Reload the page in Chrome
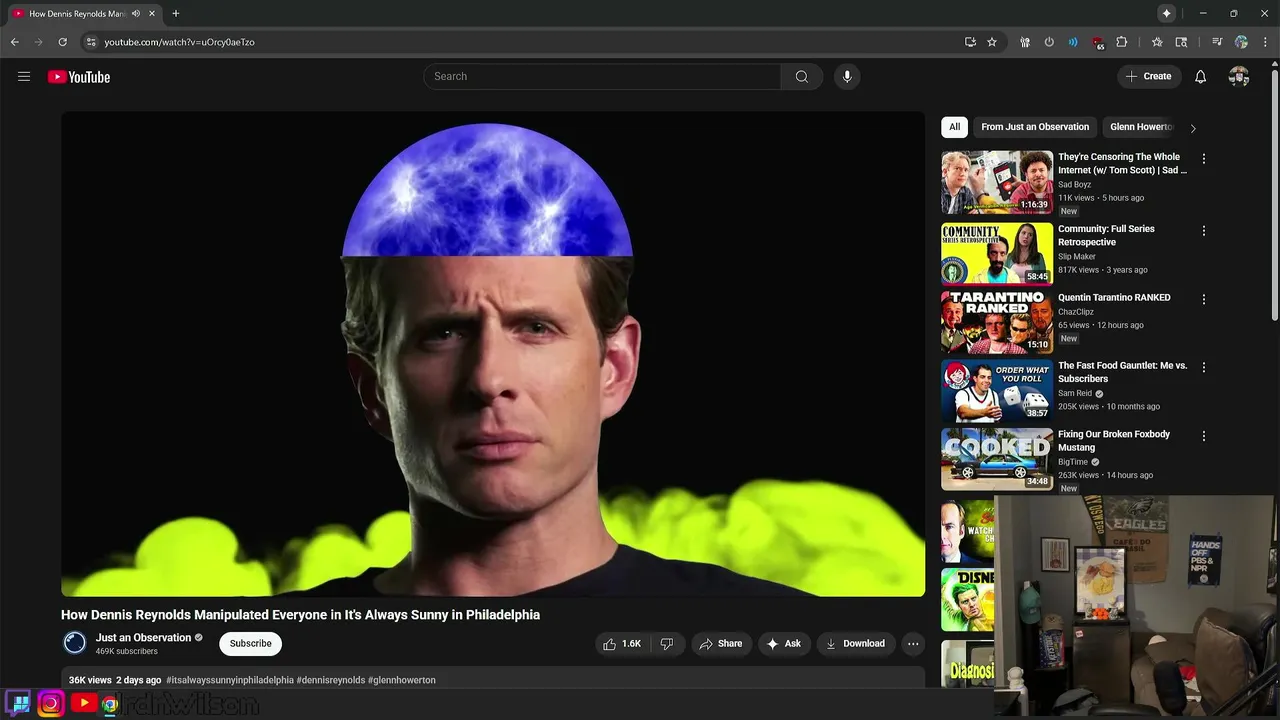 click(x=62, y=42)
